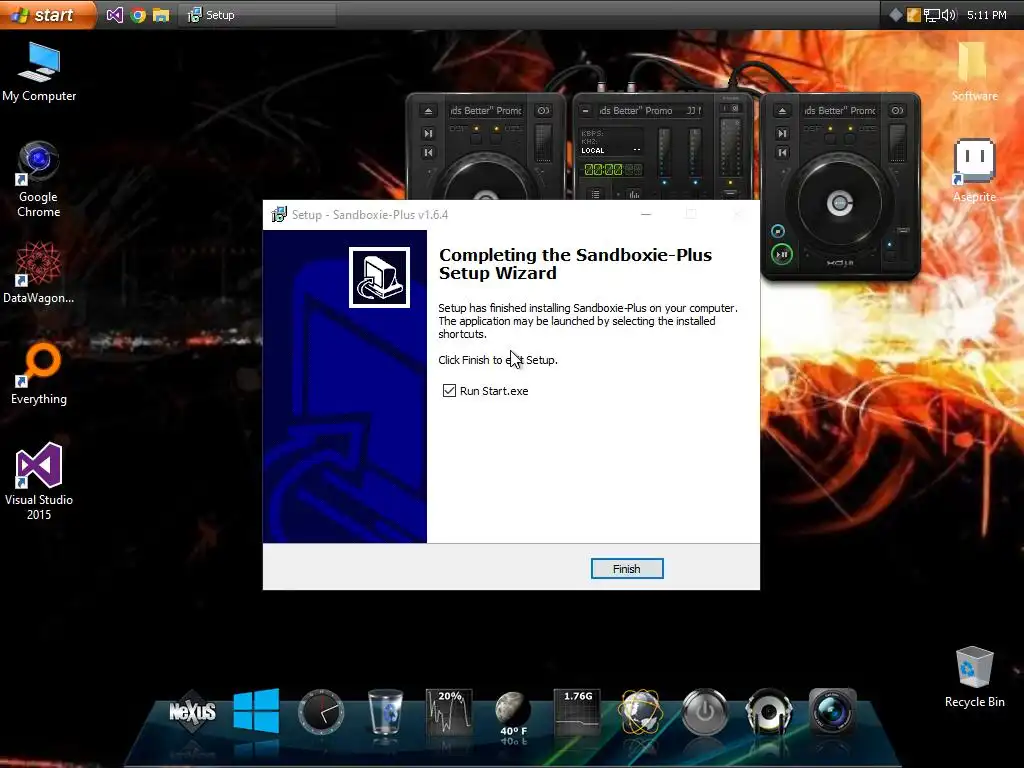This screenshot has height=768, width=1024.
Task: Select the Google Chrome desktop shortcut
Action: pyautogui.click(x=39, y=180)
